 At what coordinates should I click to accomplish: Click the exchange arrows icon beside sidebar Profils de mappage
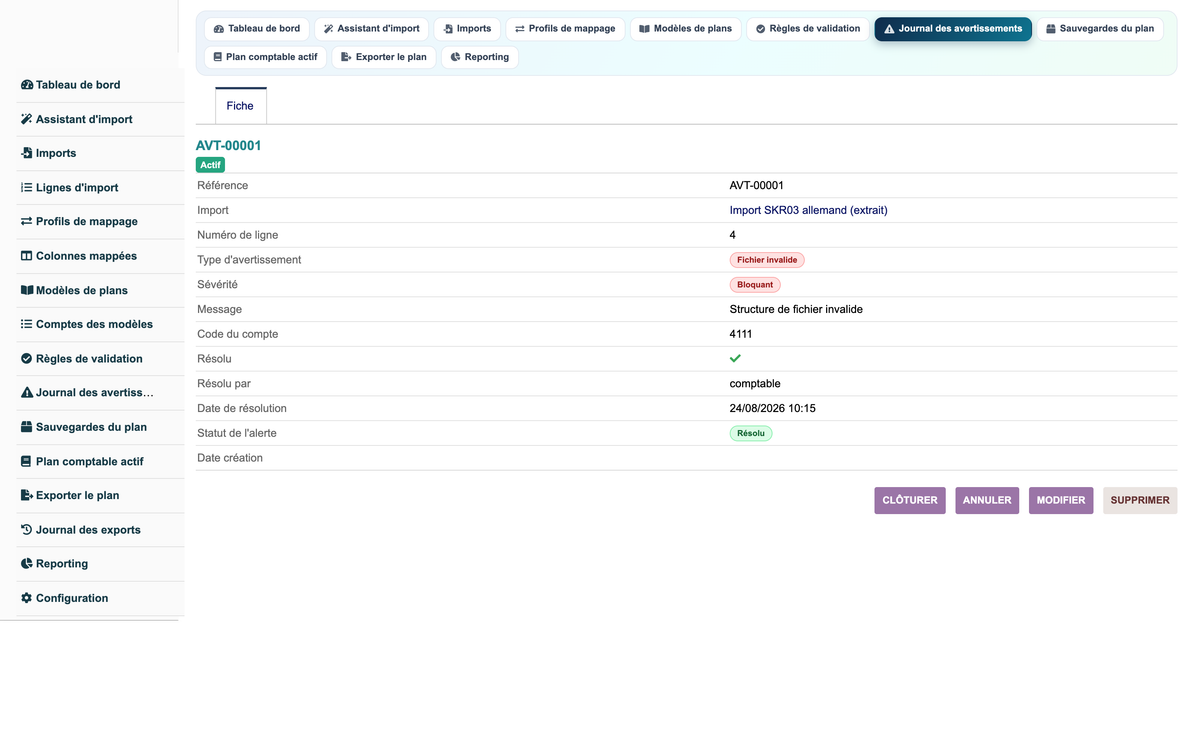pos(27,221)
